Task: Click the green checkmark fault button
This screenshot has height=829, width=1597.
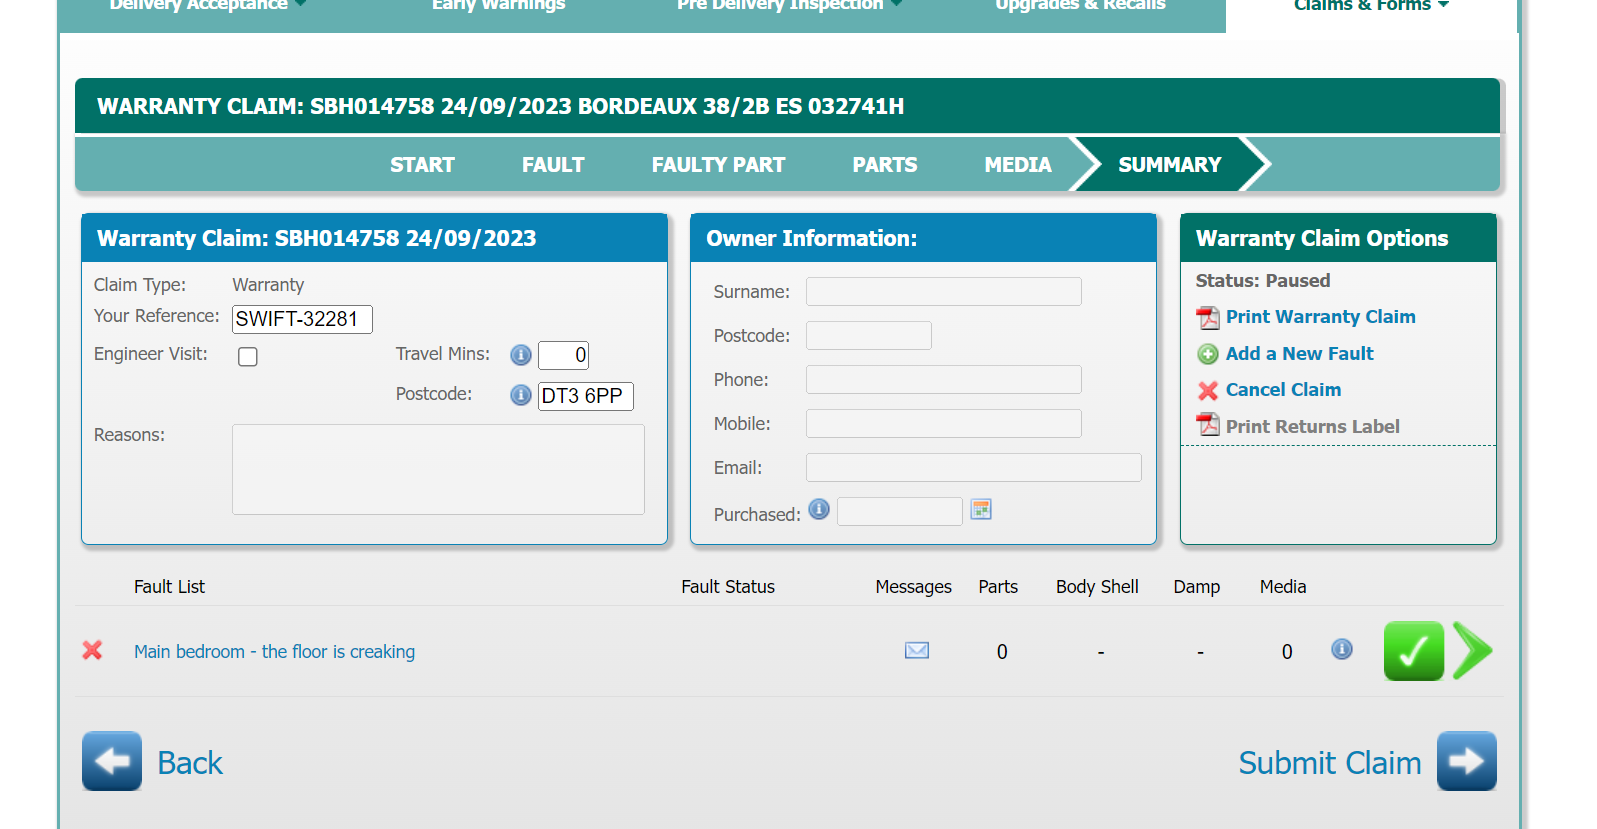Action: coord(1412,651)
